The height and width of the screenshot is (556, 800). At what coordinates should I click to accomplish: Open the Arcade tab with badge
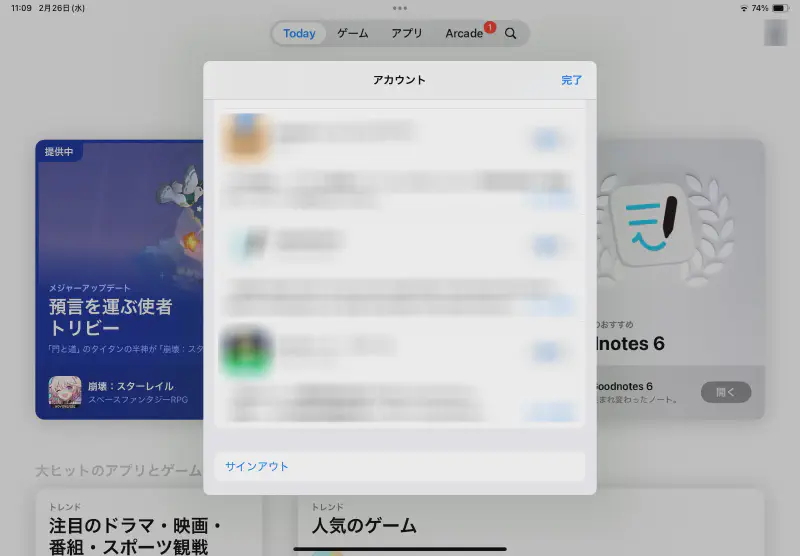point(464,34)
